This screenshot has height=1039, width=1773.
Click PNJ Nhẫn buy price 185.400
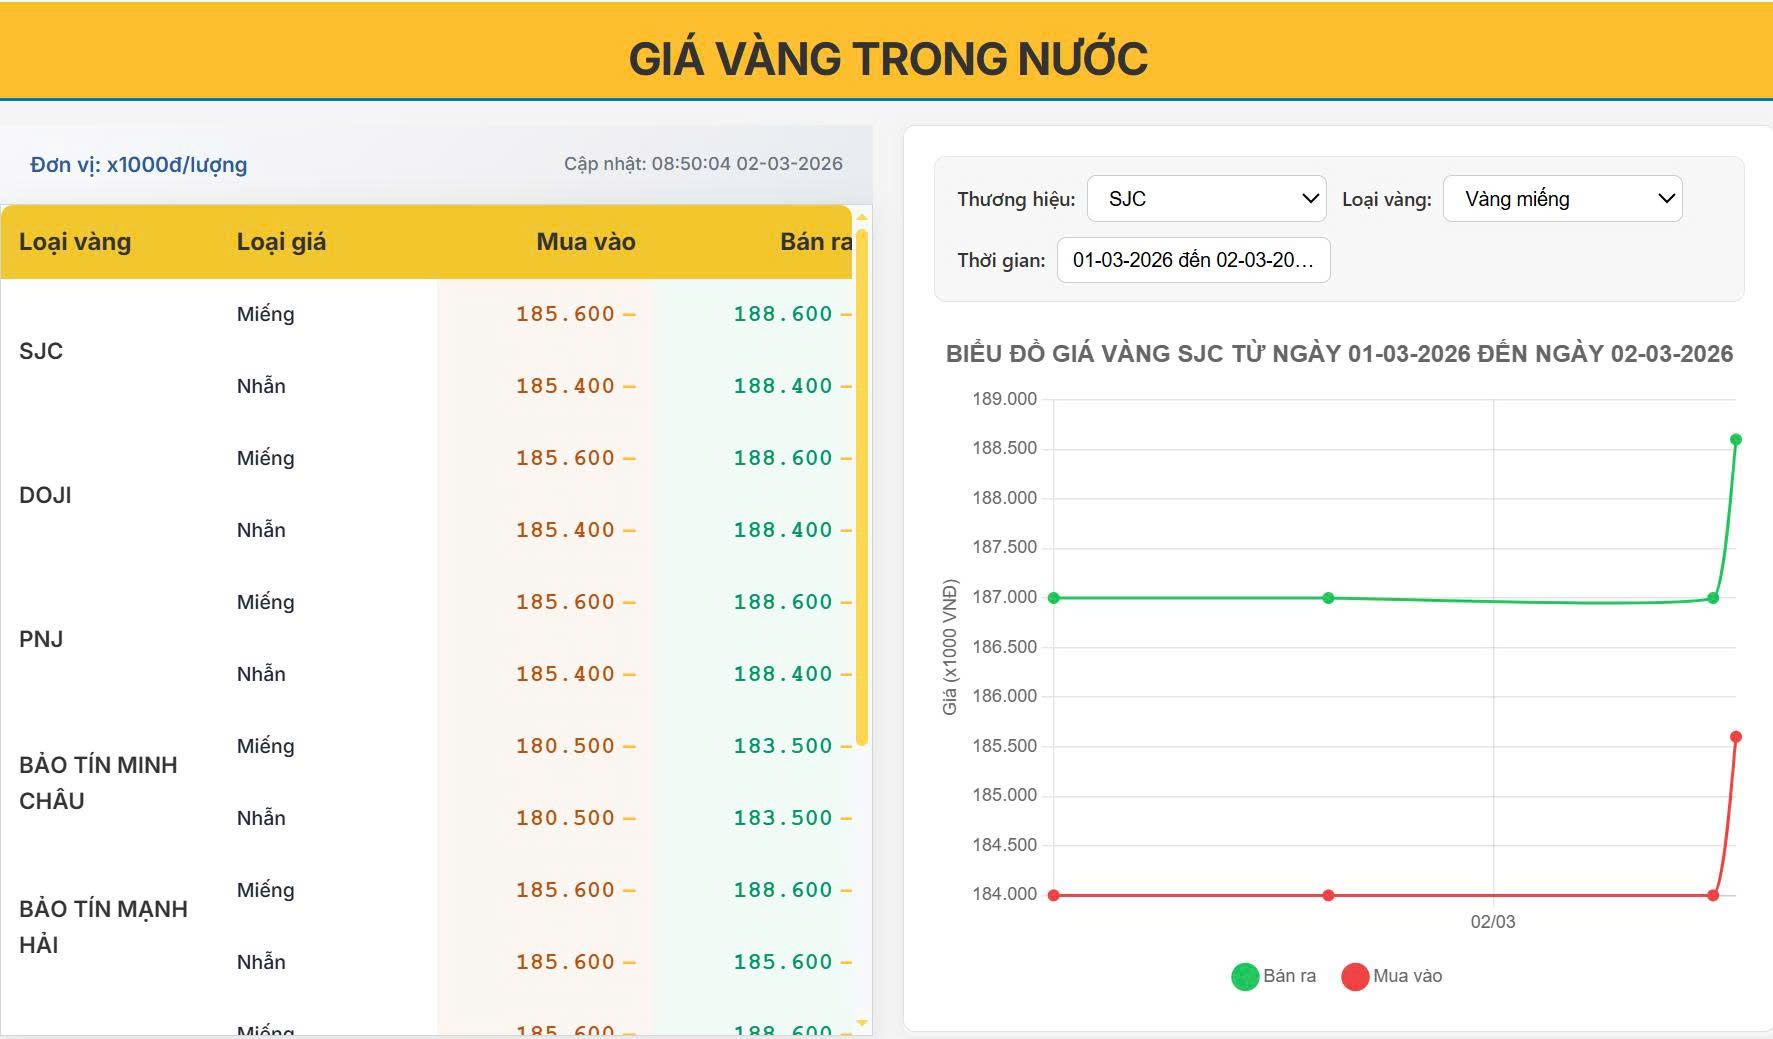click(565, 674)
